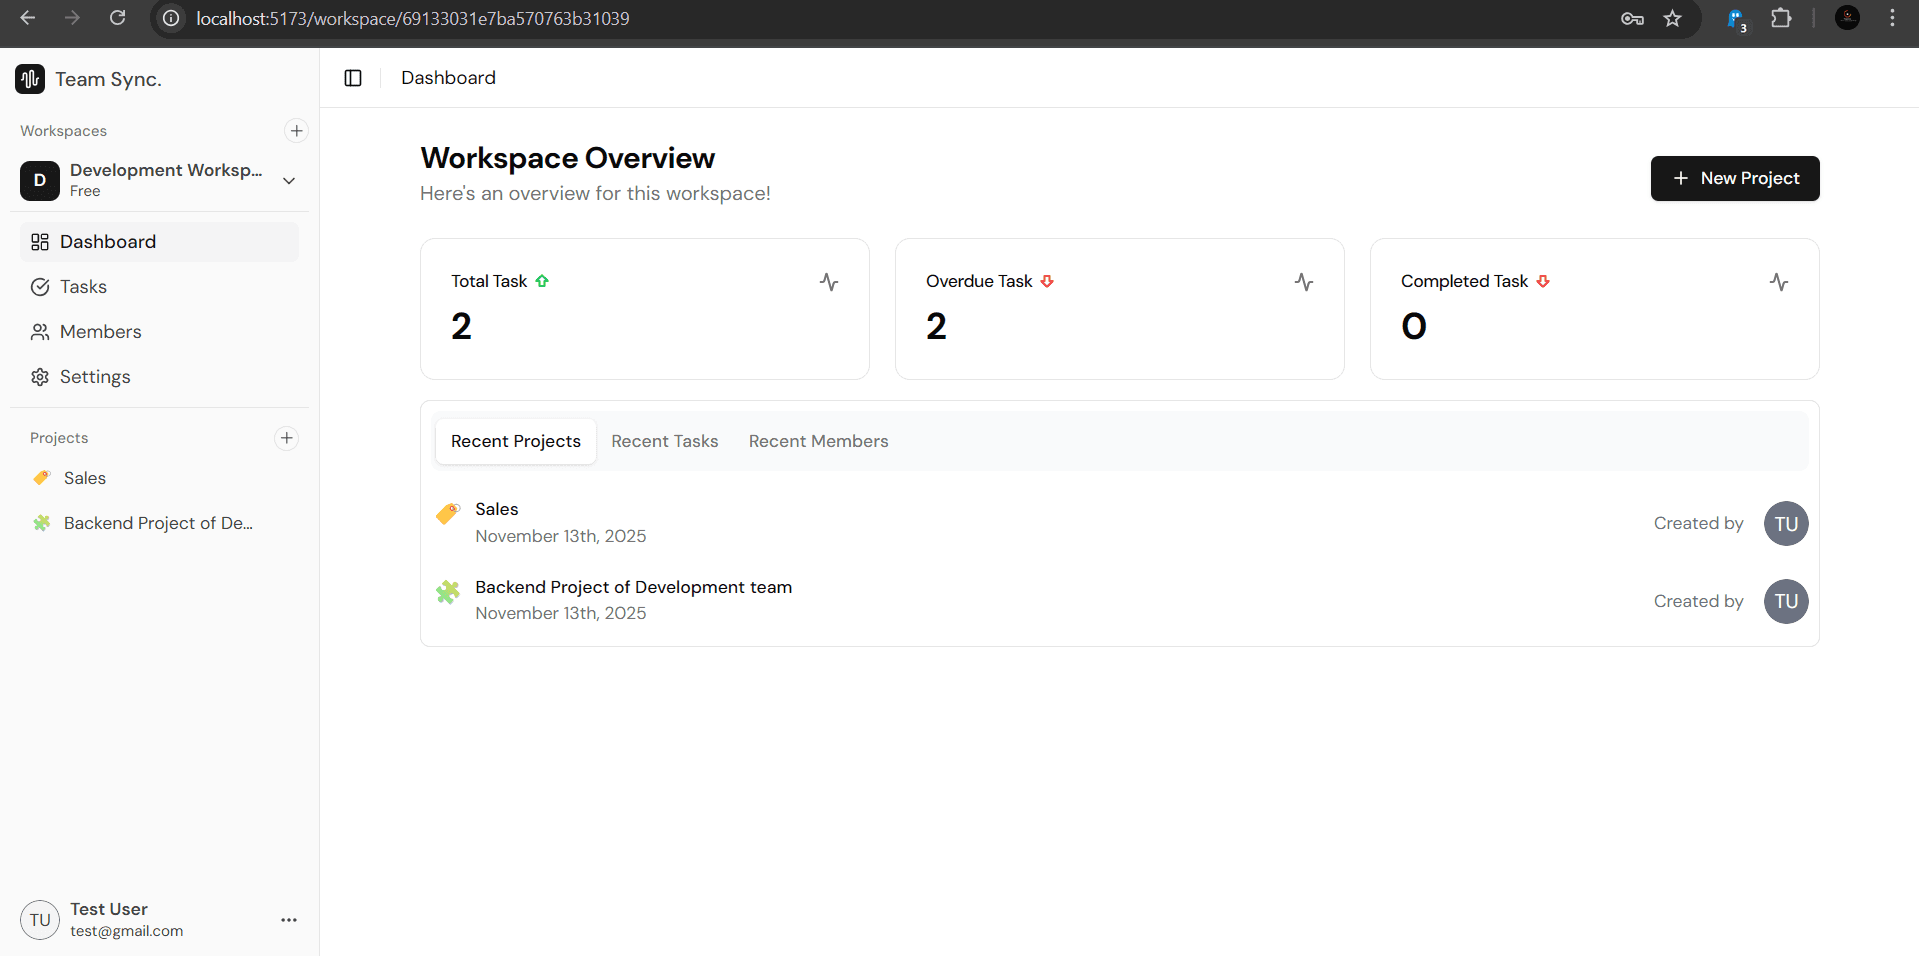Click the Workspace Overview heading

pos(568,158)
